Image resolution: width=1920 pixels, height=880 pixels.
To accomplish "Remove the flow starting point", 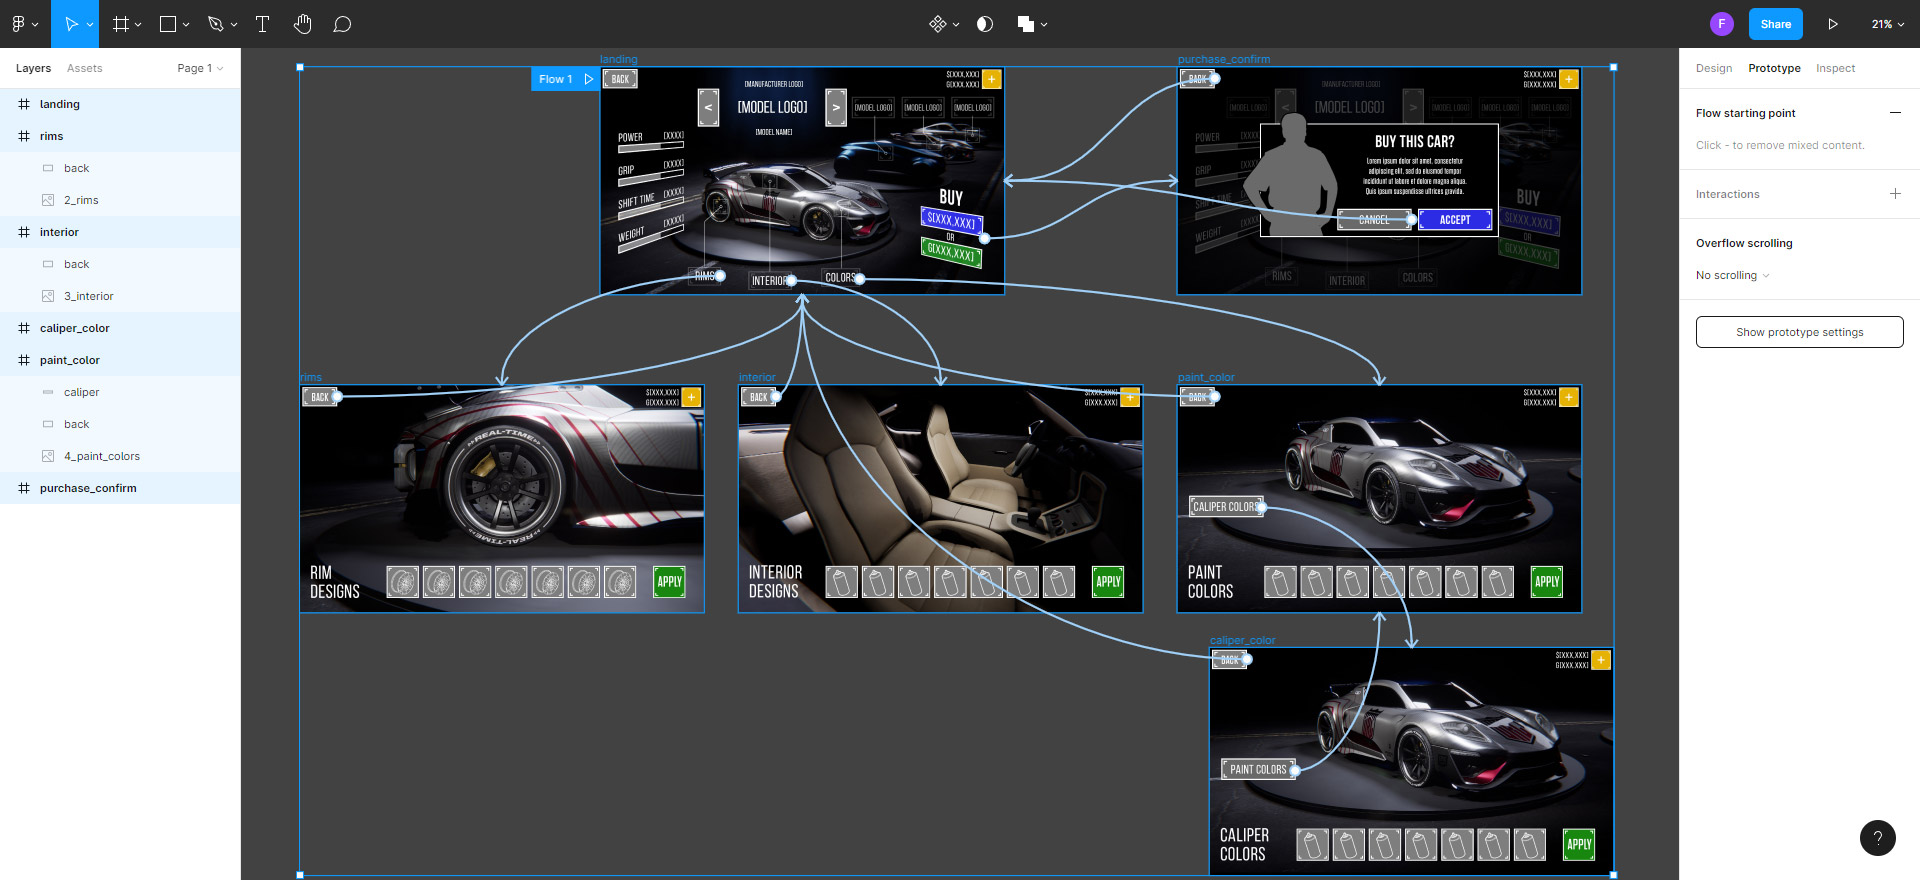I will [1895, 113].
